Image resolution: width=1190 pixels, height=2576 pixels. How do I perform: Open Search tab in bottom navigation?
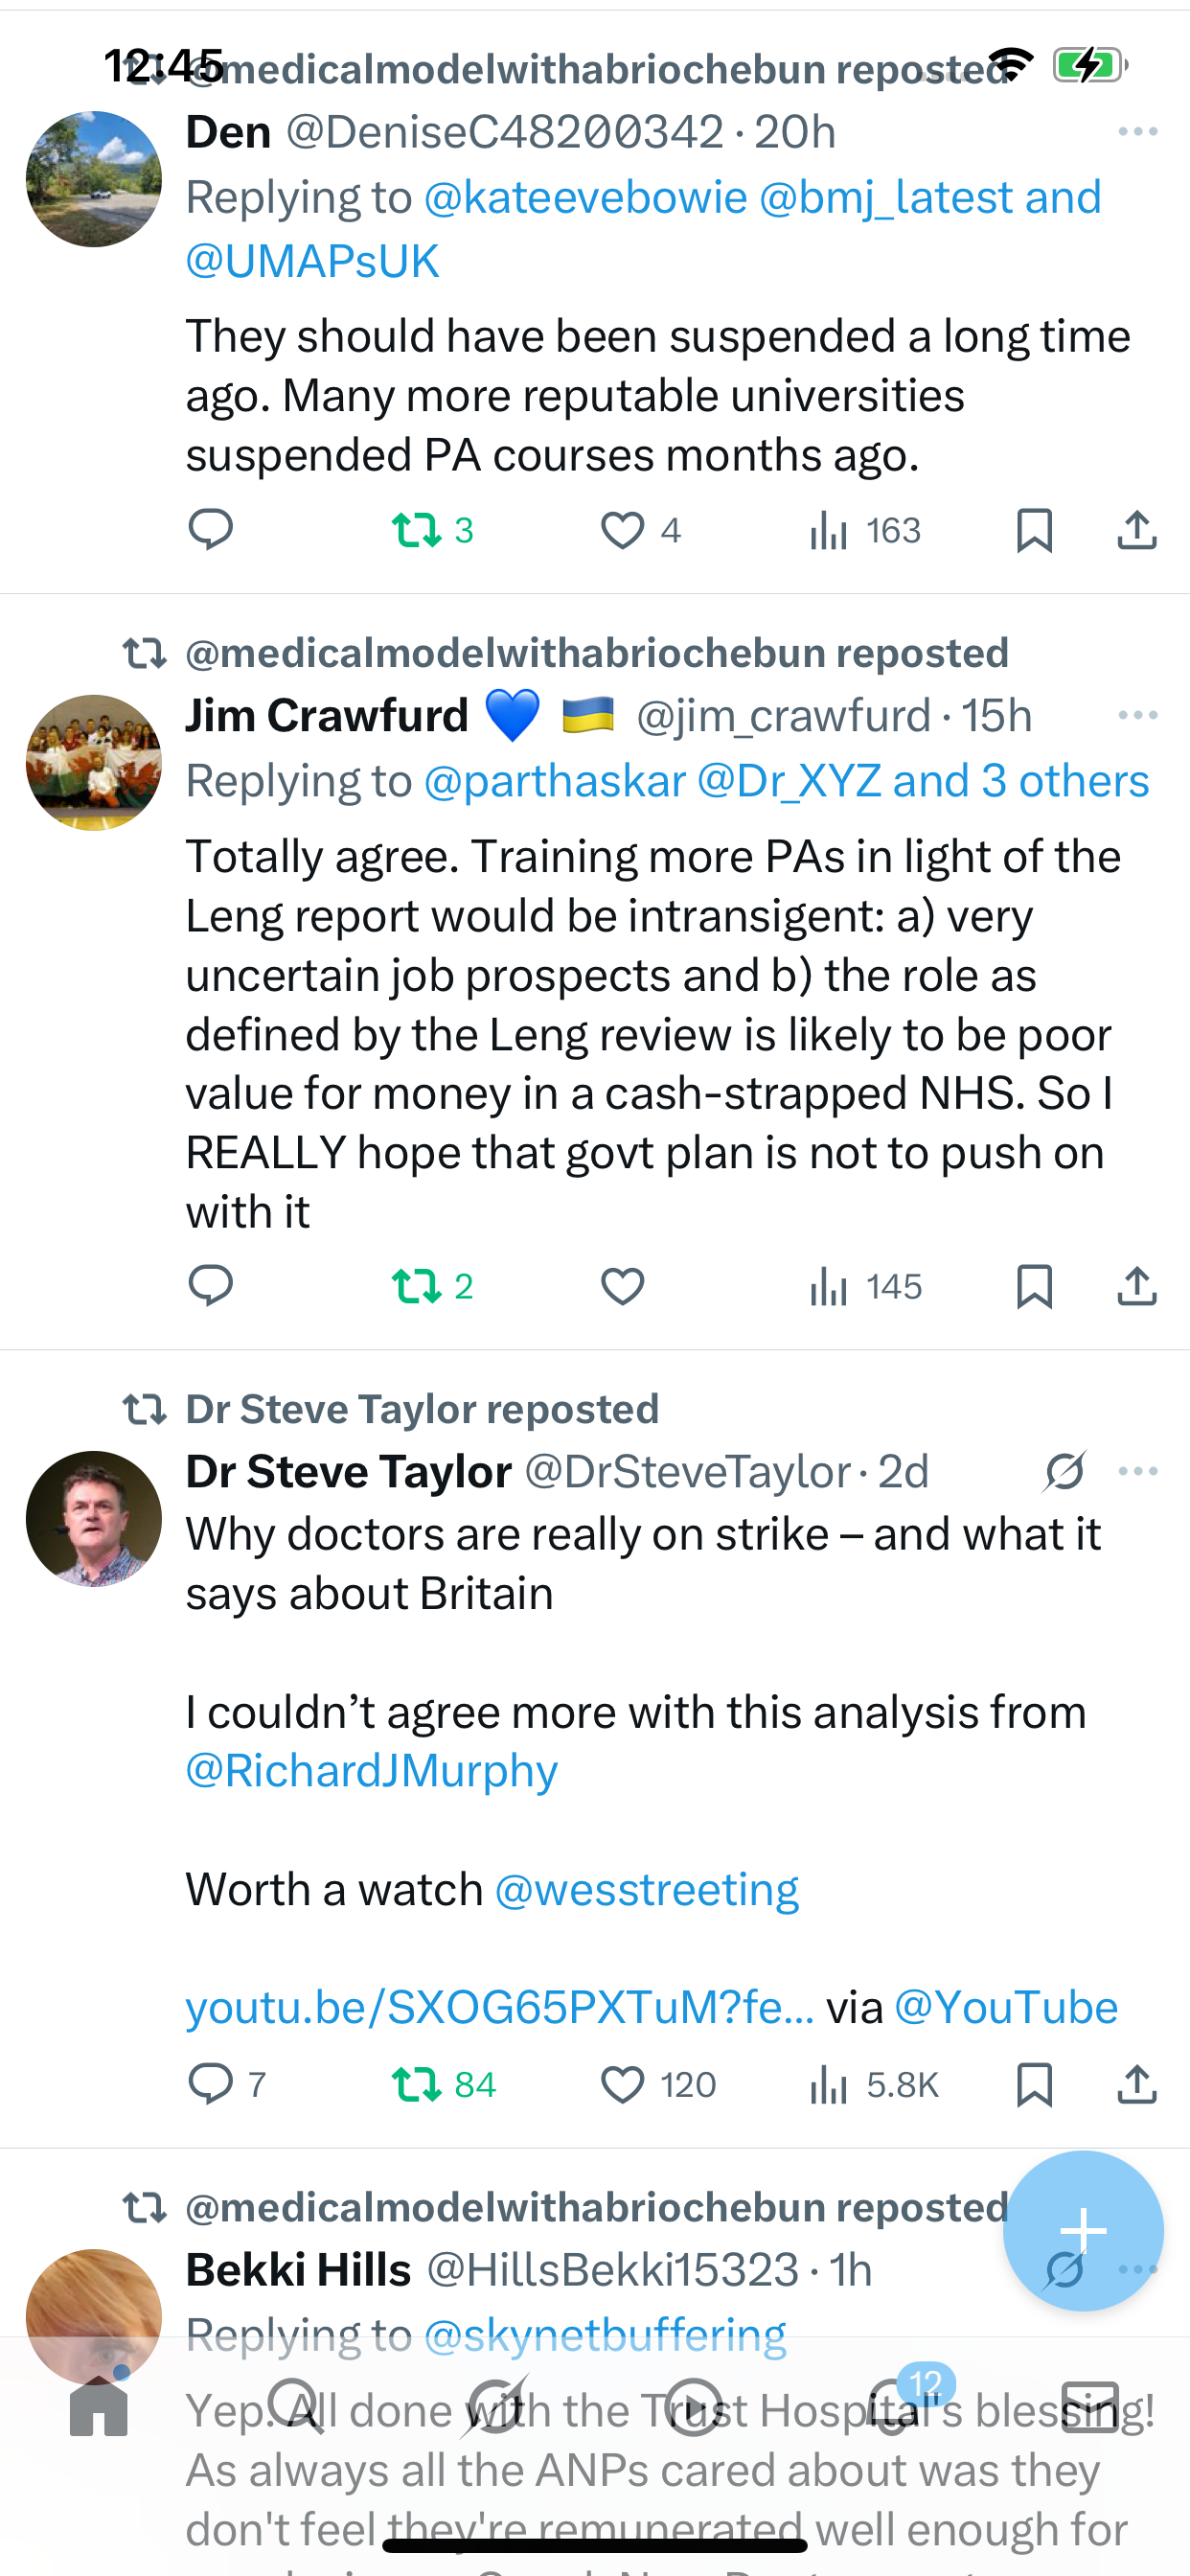coord(296,2409)
